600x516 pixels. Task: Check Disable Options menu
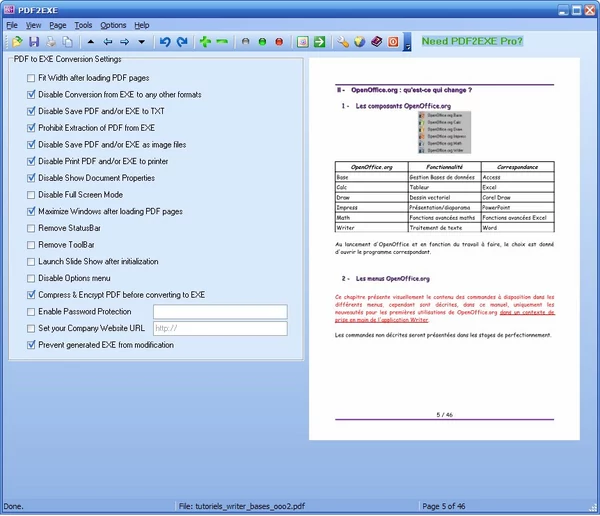click(x=31, y=278)
